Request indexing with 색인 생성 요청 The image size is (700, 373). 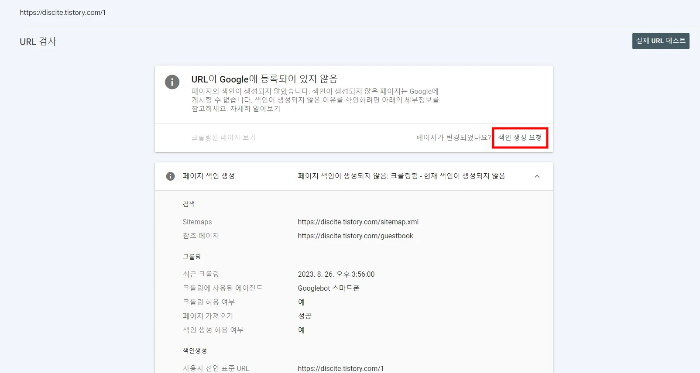(x=520, y=138)
